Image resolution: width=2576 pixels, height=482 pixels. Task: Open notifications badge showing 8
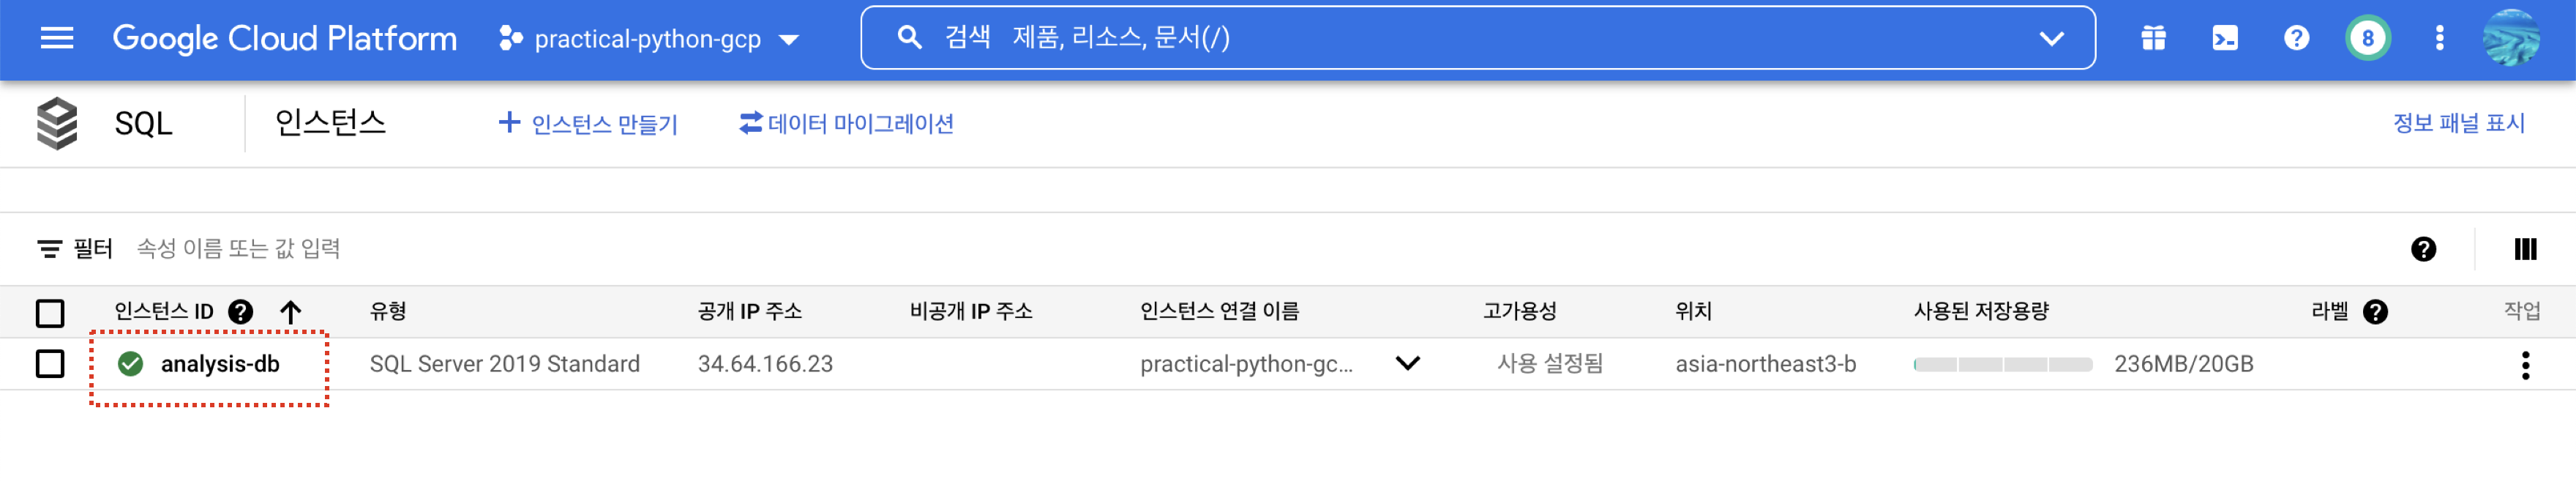tap(2367, 38)
